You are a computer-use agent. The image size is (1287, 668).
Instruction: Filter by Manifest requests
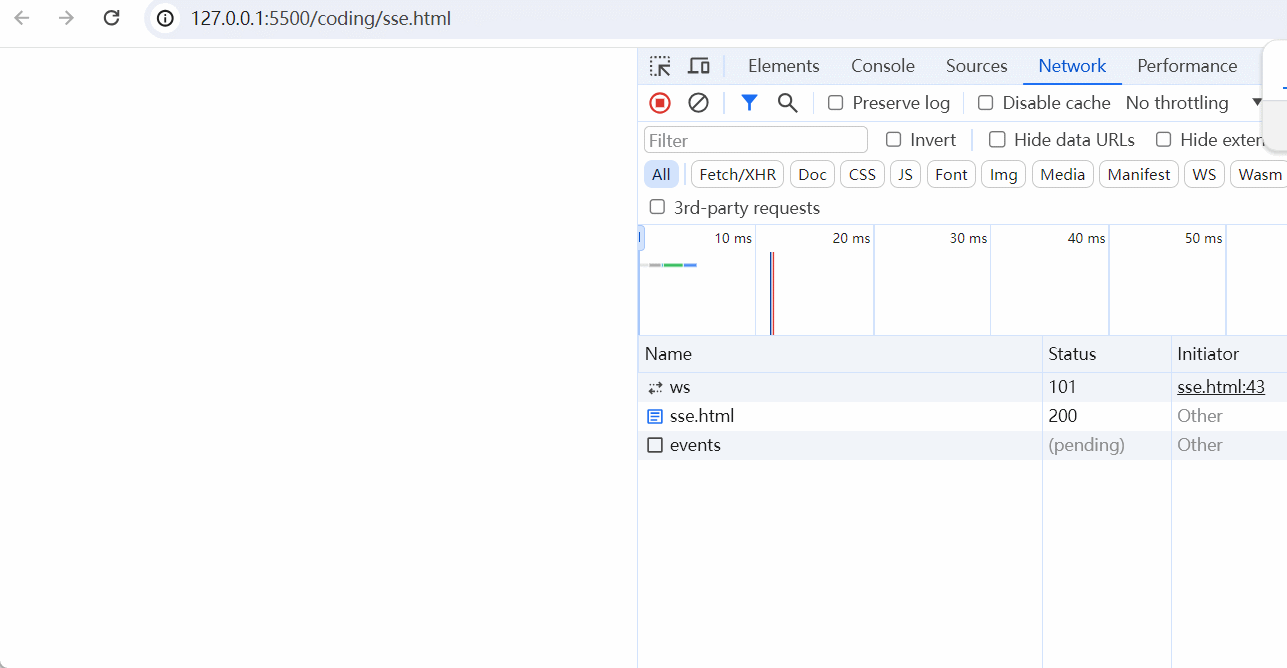pos(1139,174)
